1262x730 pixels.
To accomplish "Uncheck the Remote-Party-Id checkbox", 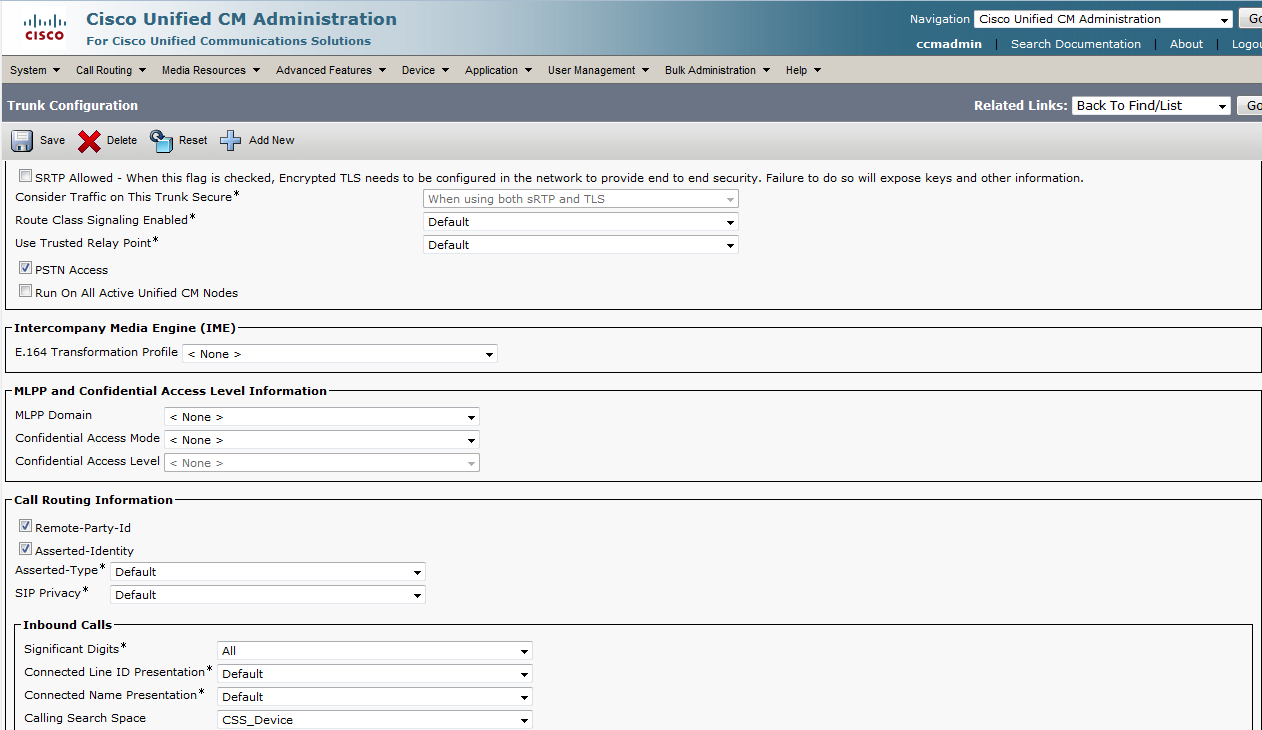I will [x=25, y=526].
